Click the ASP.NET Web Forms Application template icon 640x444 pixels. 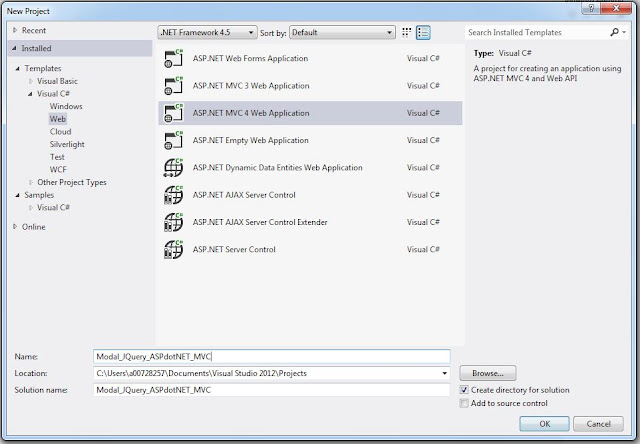tap(173, 58)
